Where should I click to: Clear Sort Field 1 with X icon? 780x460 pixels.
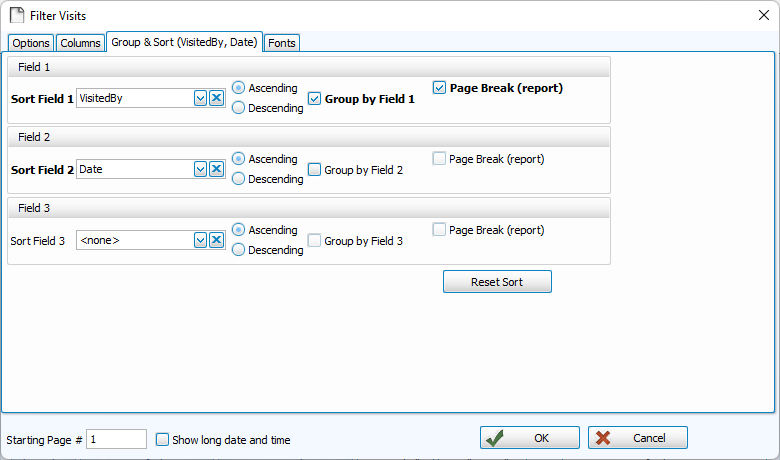click(x=216, y=98)
